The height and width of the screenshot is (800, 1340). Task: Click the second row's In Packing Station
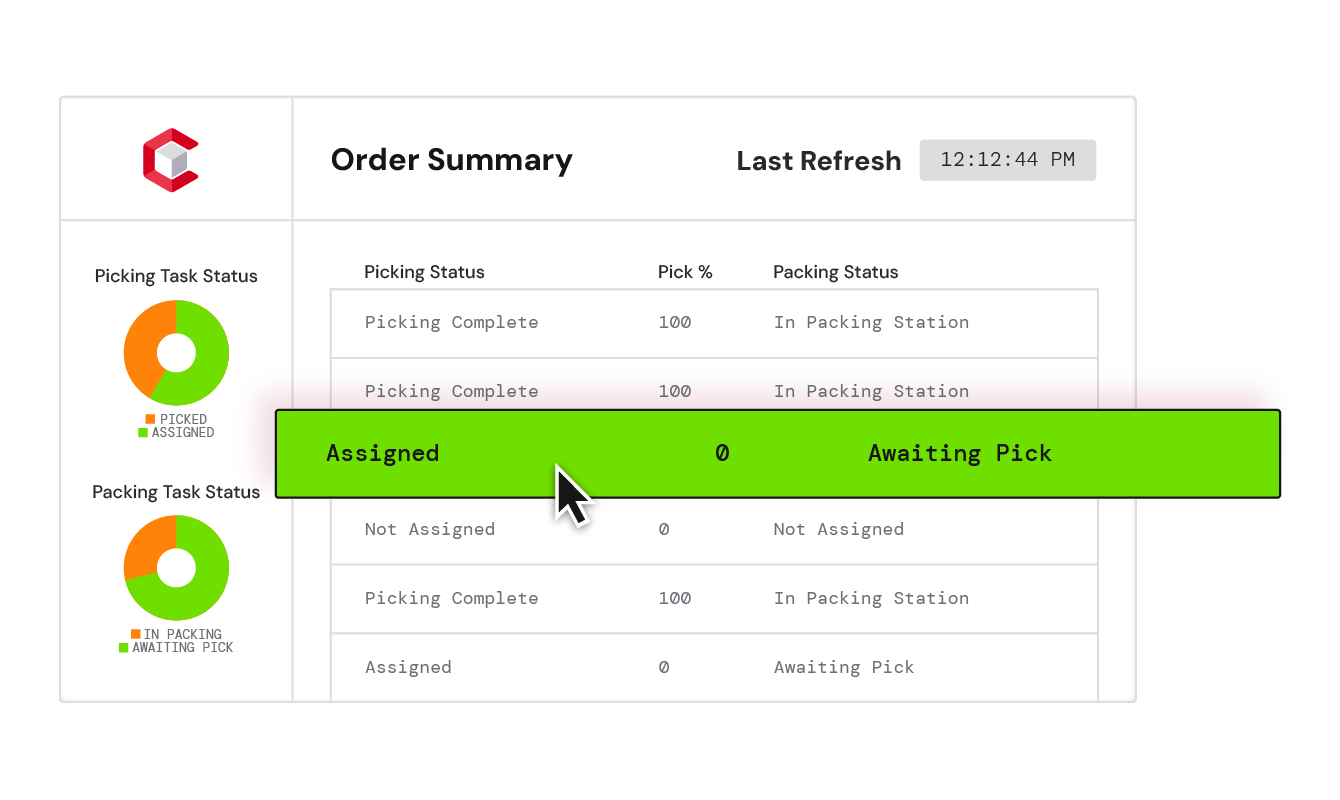point(871,392)
